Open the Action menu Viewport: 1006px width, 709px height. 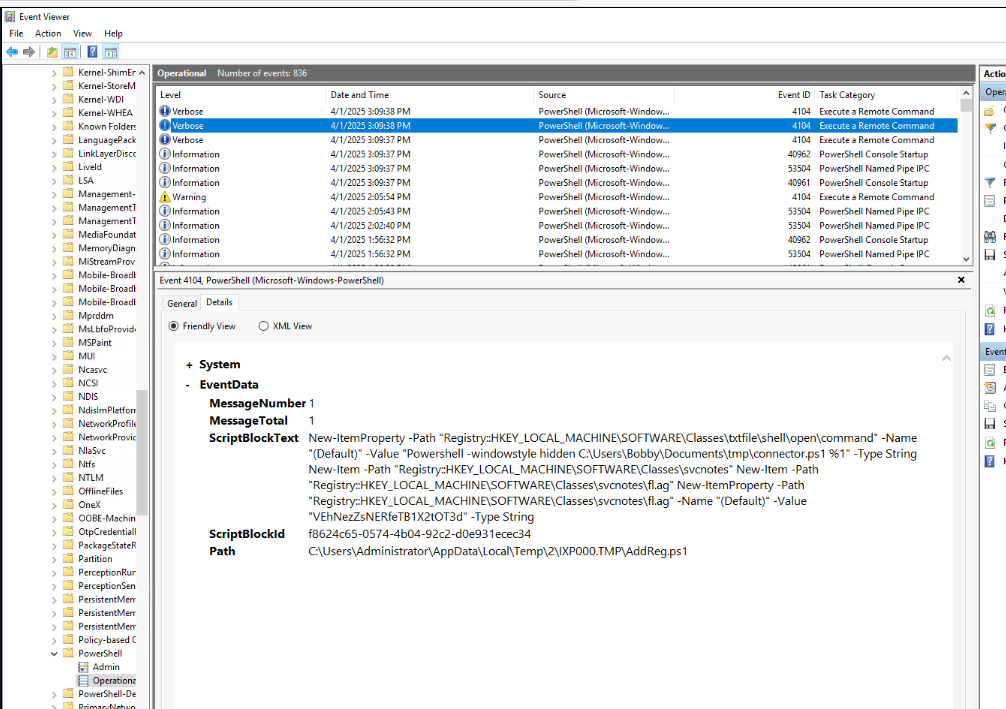tap(48, 33)
